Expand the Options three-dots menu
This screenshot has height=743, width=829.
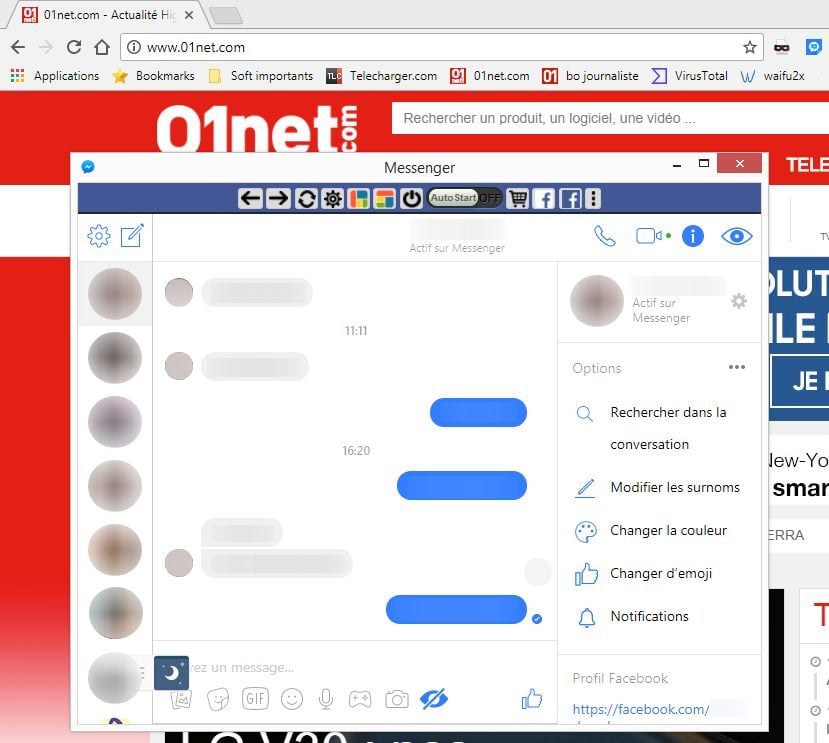click(x=737, y=367)
